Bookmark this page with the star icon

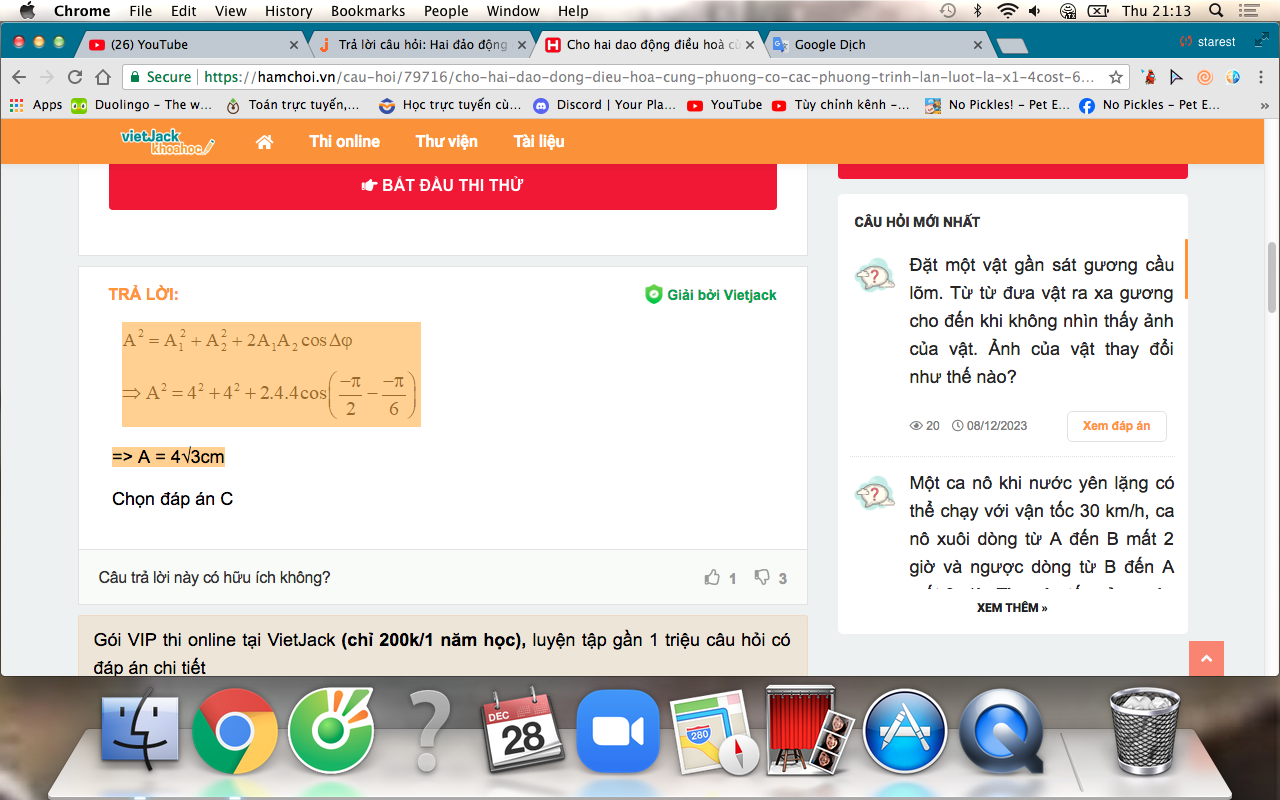click(x=1116, y=77)
